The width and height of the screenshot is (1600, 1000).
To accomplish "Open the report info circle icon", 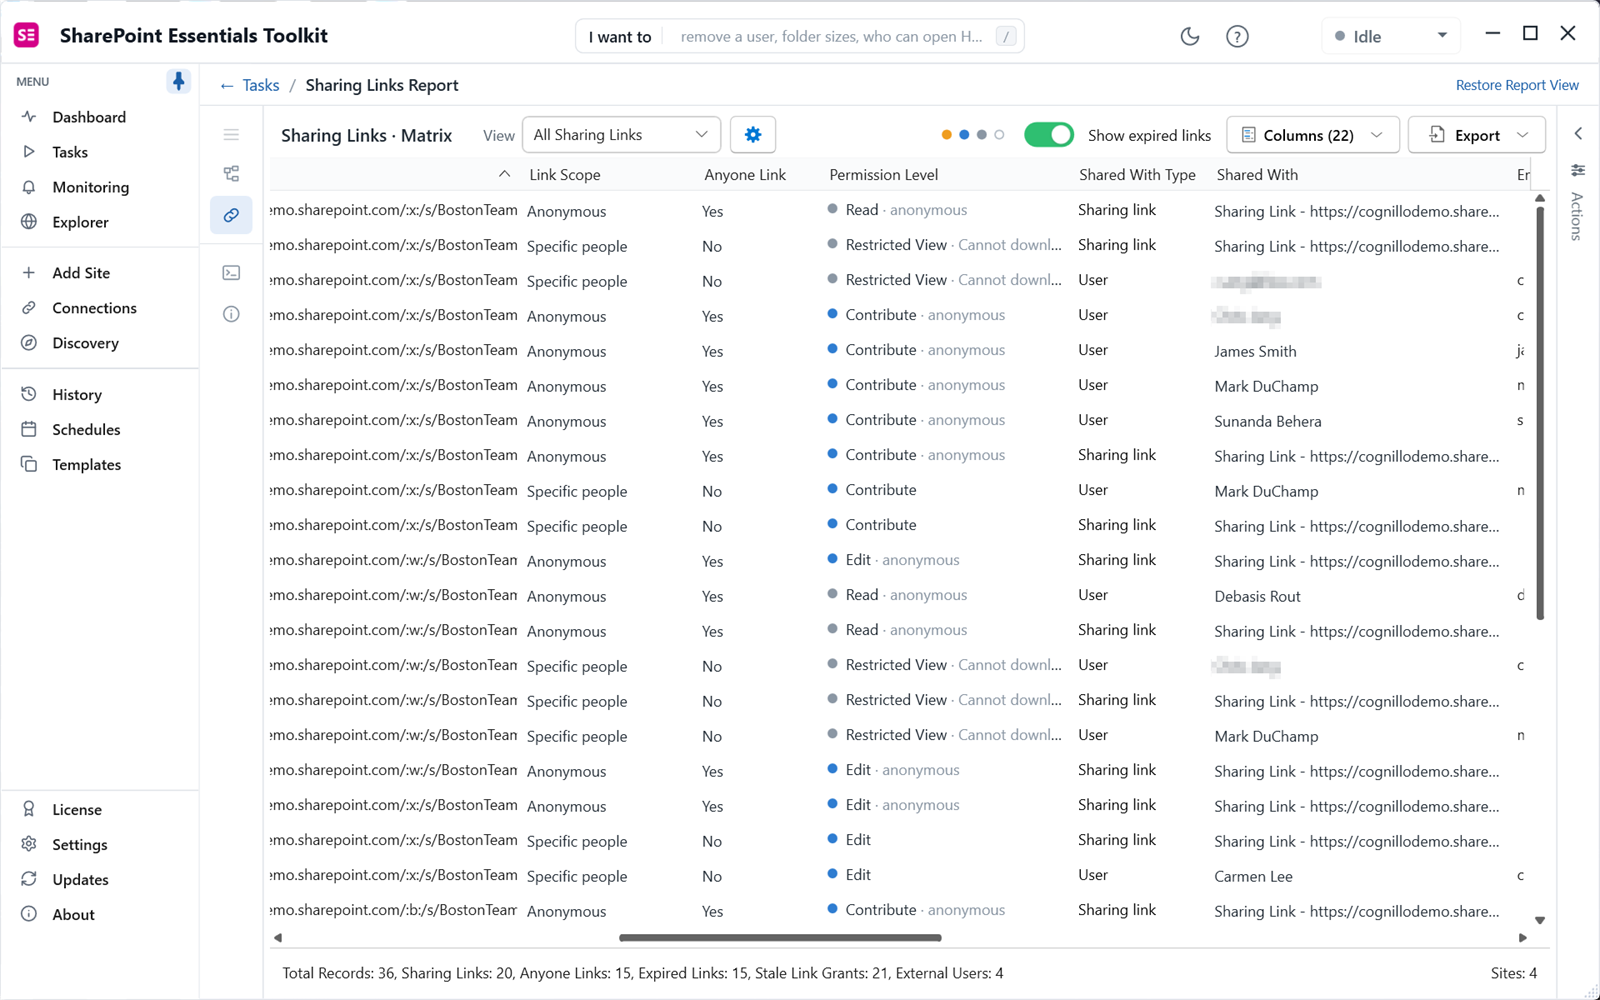I will click(231, 314).
